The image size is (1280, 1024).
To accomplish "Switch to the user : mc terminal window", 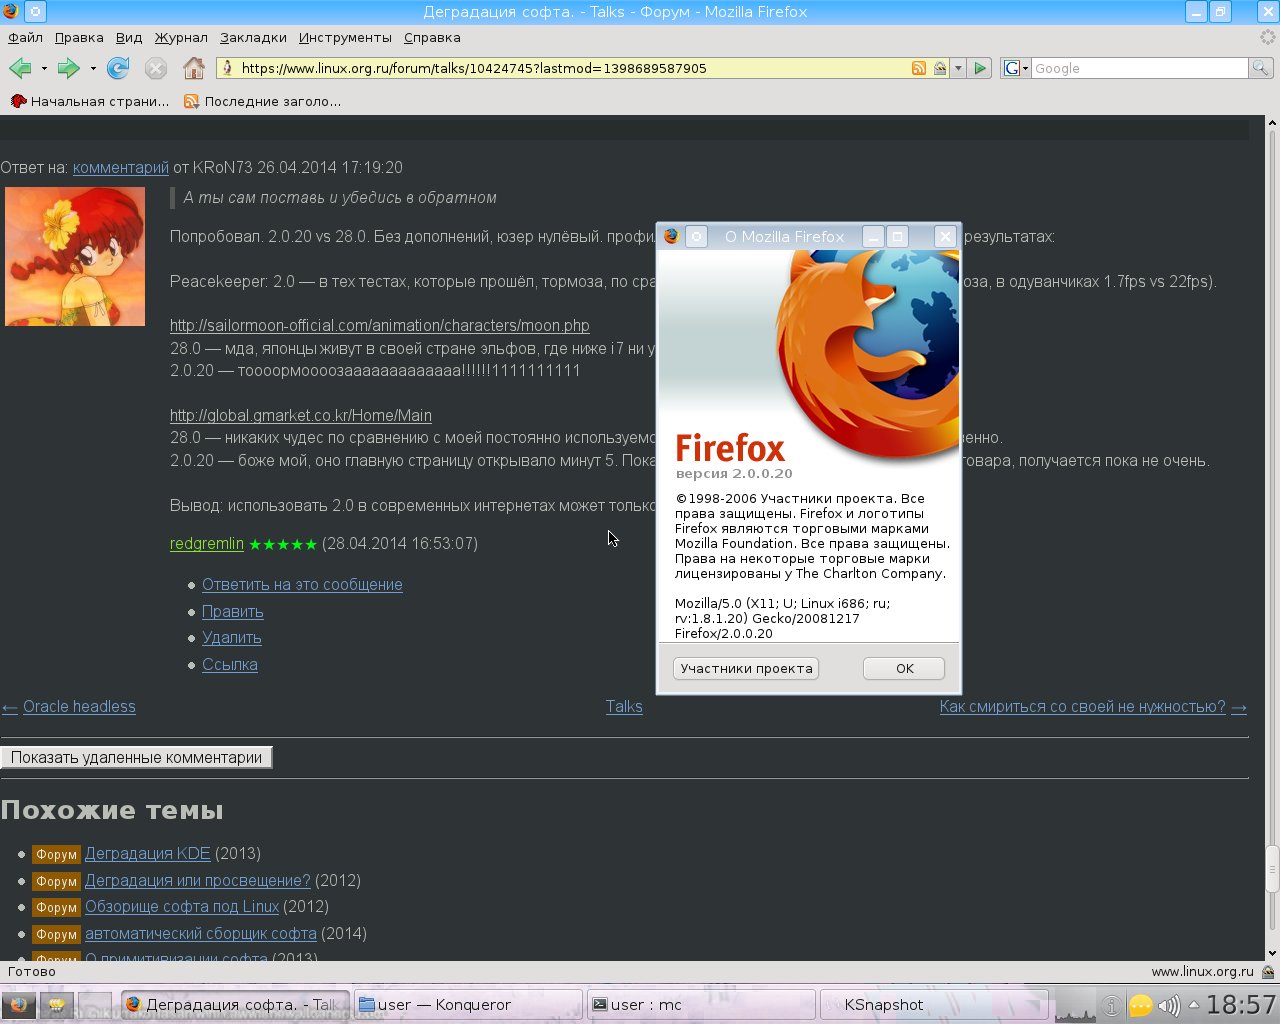I will point(701,1005).
